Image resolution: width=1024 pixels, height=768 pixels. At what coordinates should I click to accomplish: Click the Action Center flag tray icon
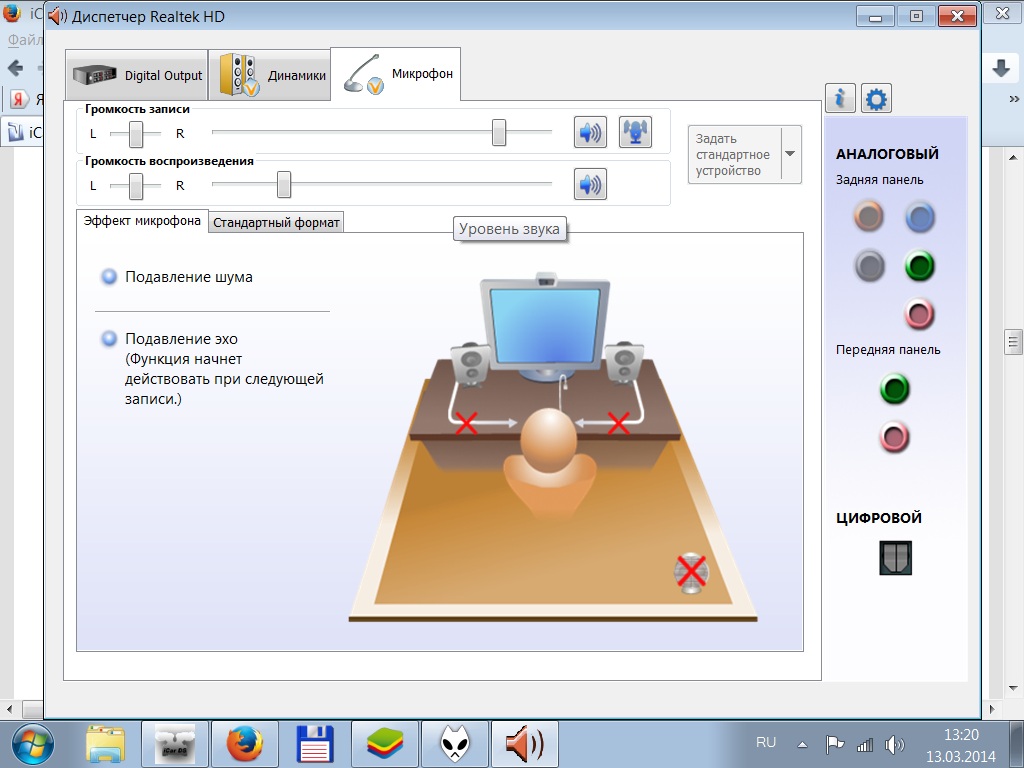click(x=835, y=744)
